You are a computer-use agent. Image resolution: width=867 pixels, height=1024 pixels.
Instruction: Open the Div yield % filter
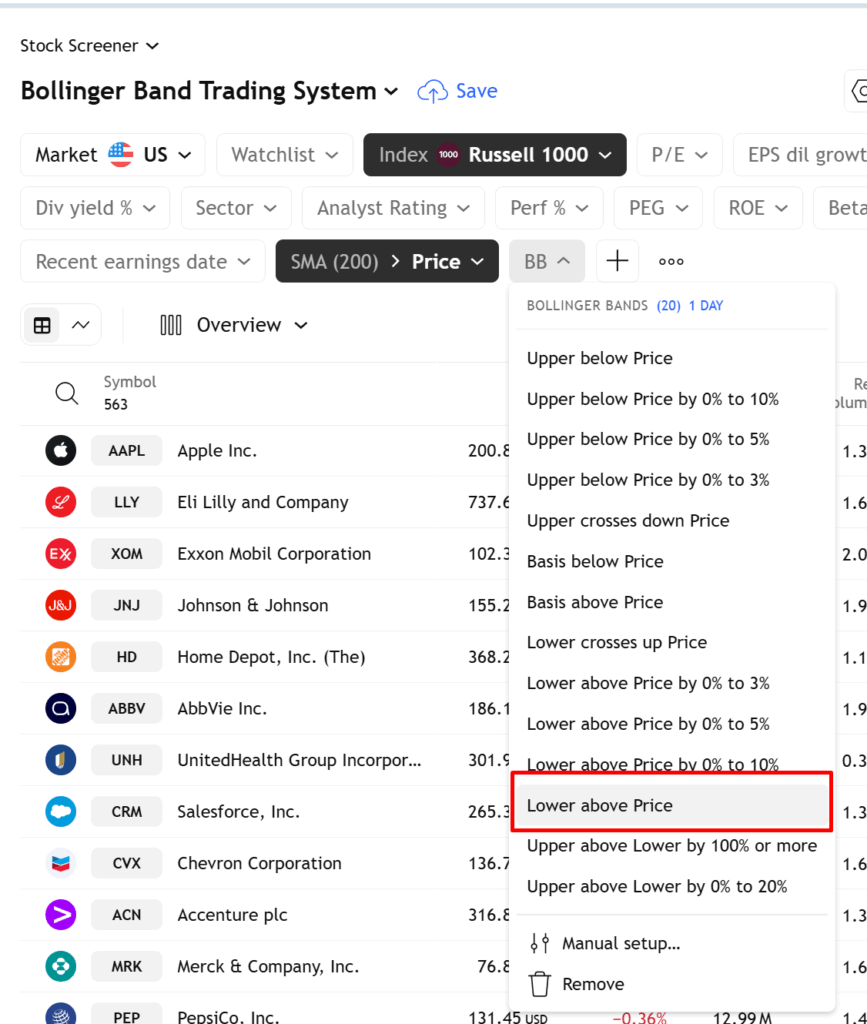pos(95,208)
